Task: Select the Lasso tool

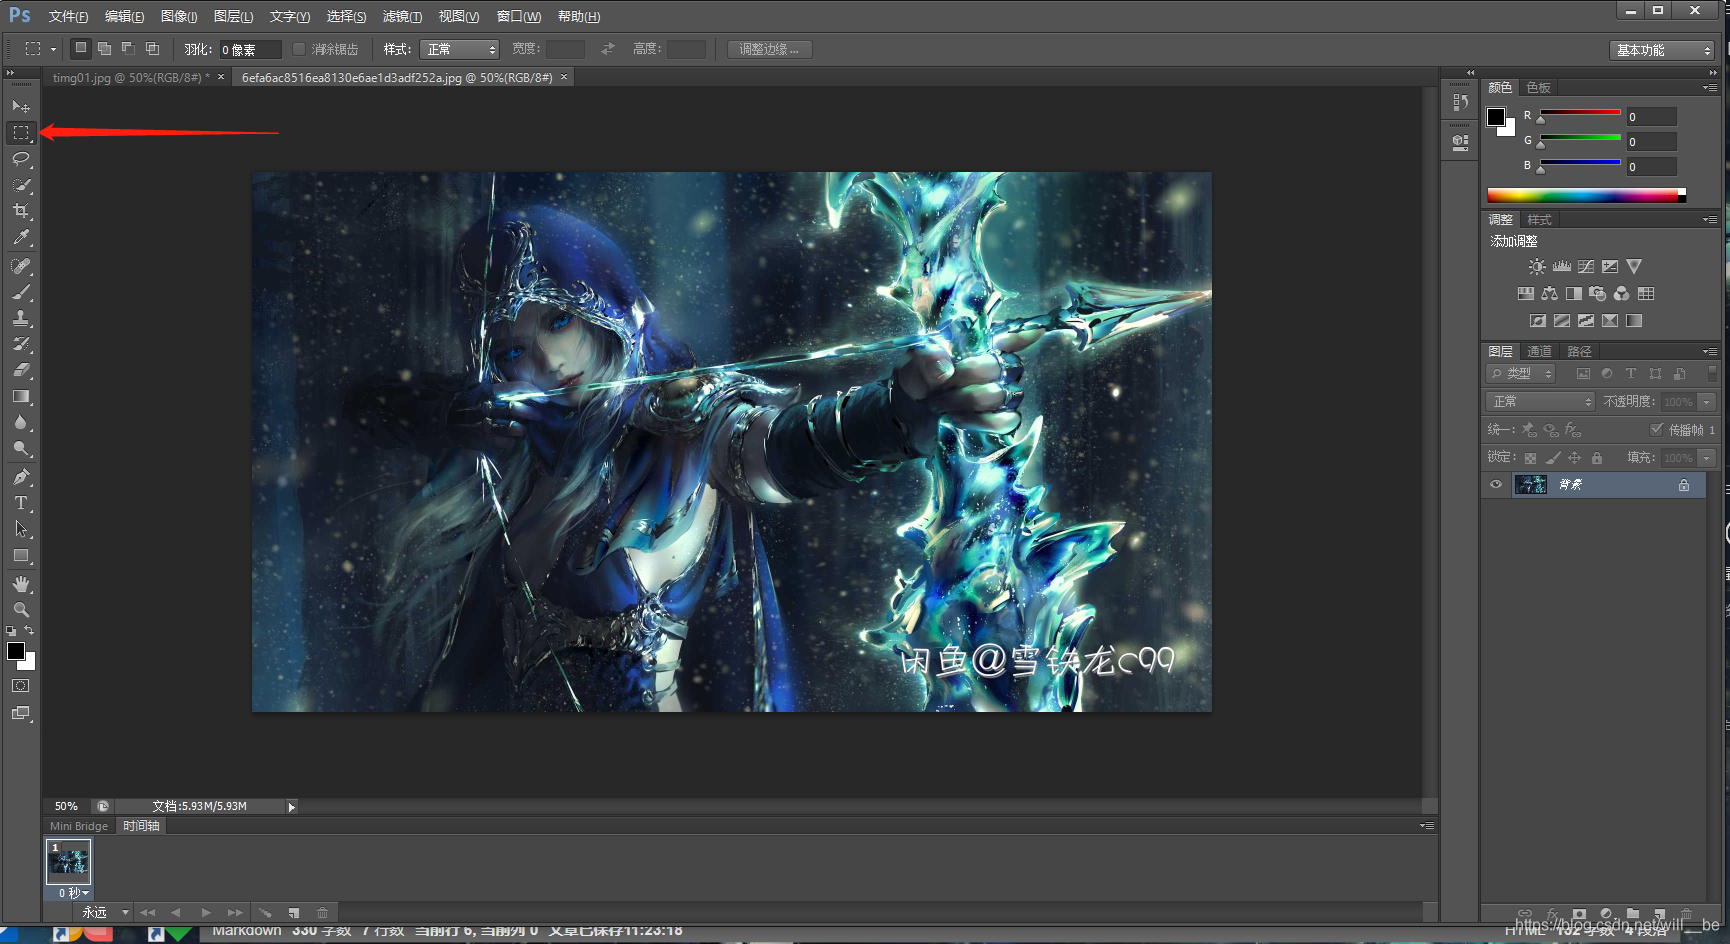Action: pyautogui.click(x=21, y=159)
